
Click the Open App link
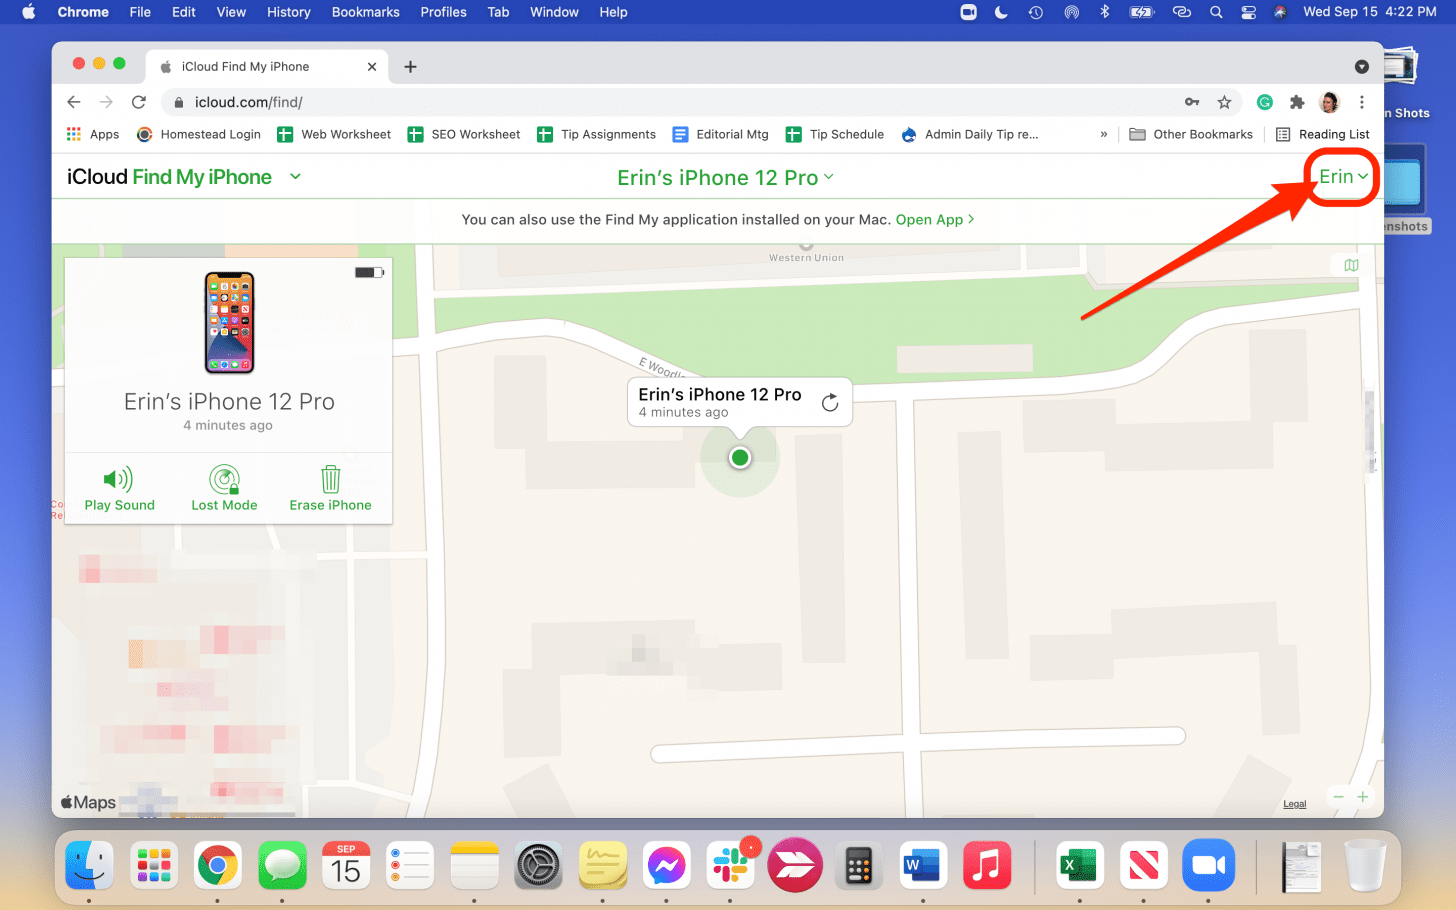pos(934,220)
